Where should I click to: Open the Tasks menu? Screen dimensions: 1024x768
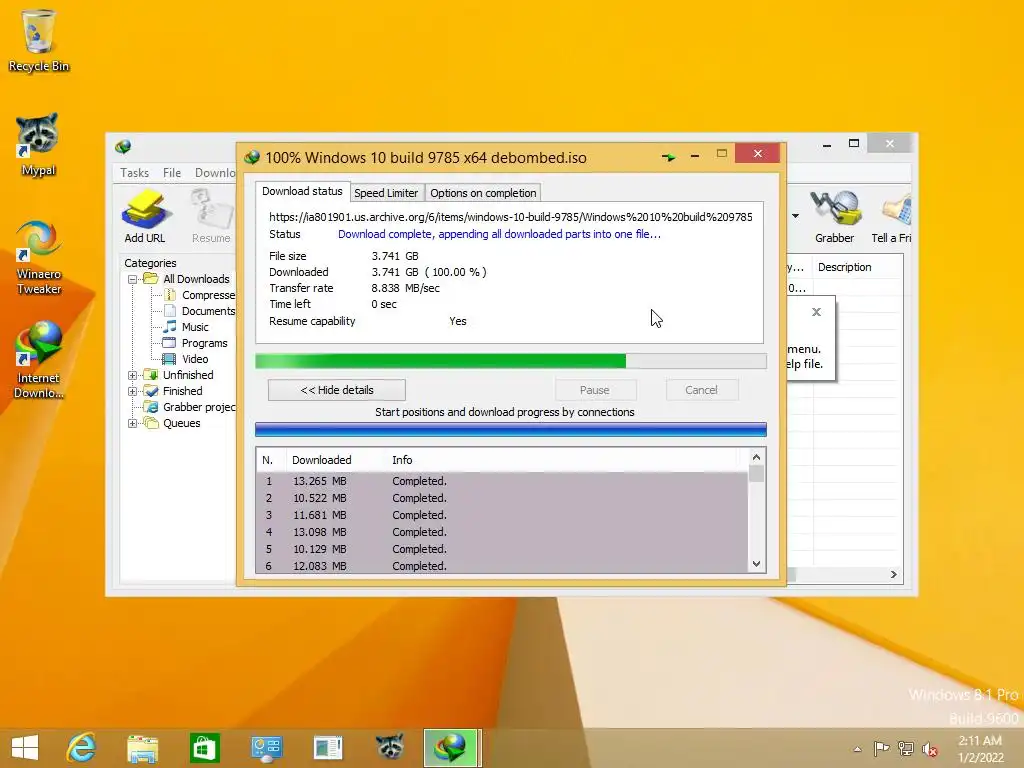click(135, 173)
